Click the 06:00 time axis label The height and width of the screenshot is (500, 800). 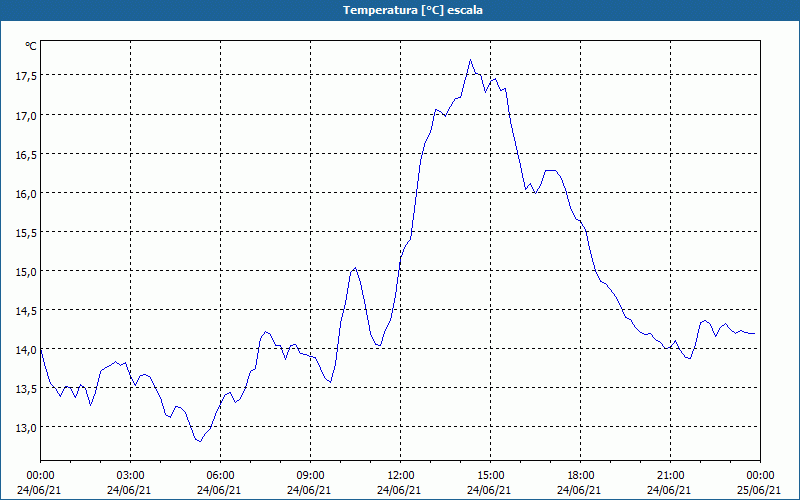[x=221, y=476]
